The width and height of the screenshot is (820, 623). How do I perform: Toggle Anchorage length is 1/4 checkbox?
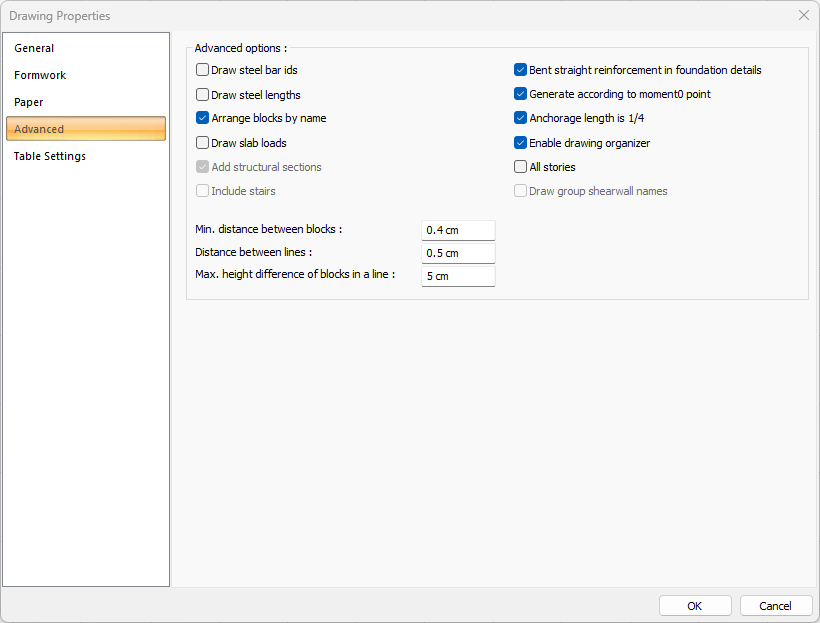520,118
